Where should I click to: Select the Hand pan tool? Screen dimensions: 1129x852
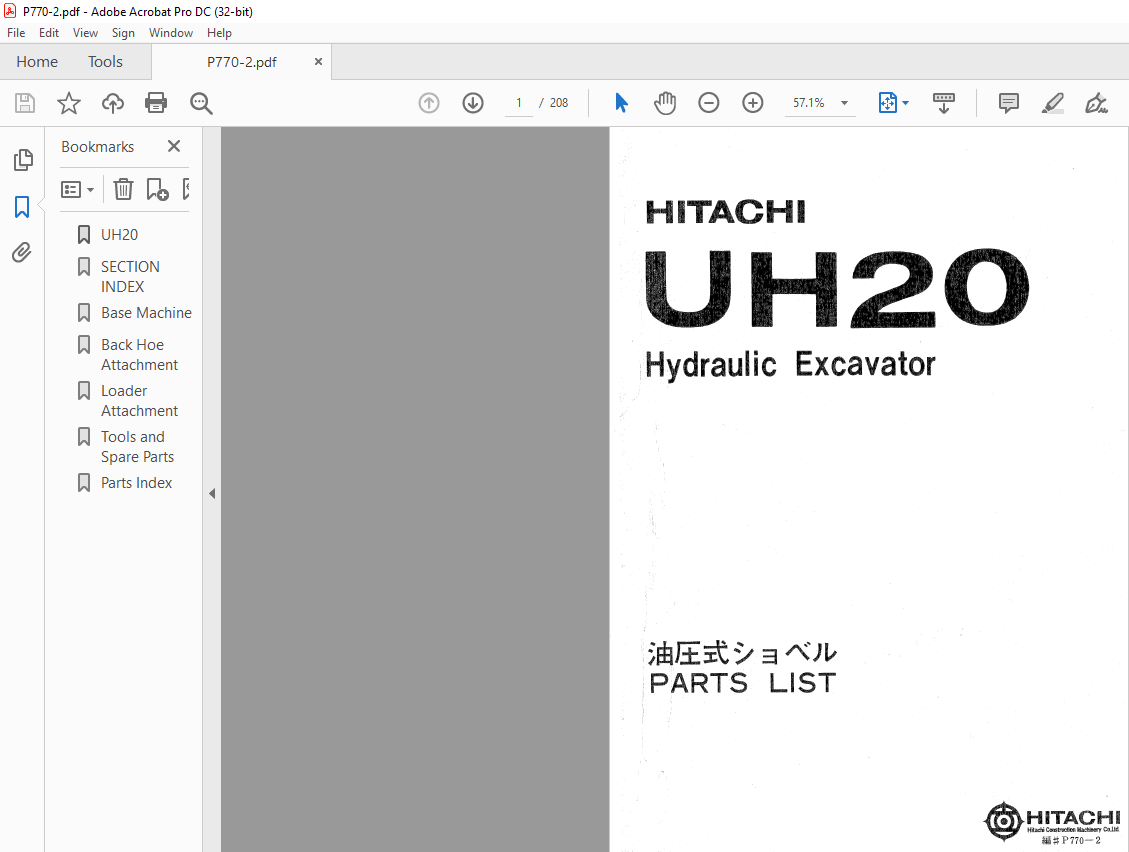665,103
